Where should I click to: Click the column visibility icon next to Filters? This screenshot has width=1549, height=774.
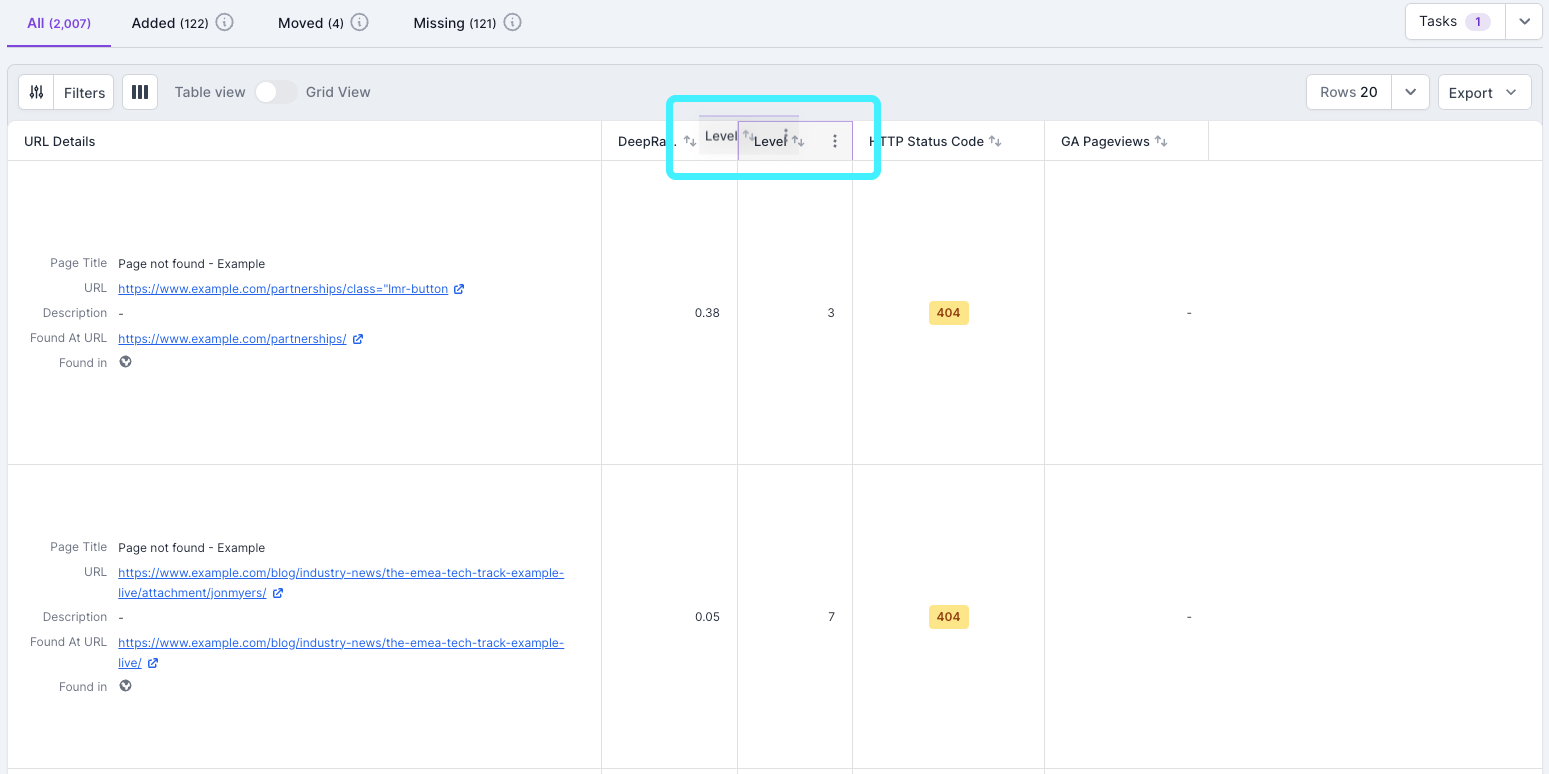coord(139,91)
